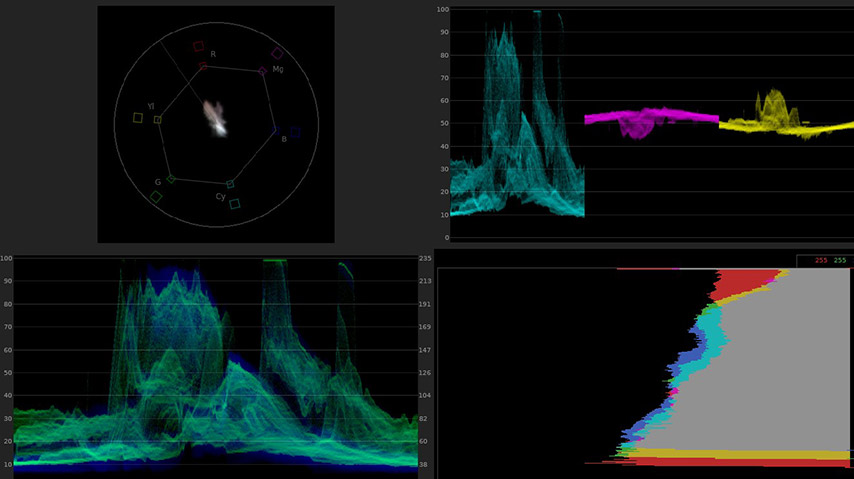Click the green-blue RGB overlay waveform trace
This screenshot has height=479, width=854.
[x=215, y=365]
